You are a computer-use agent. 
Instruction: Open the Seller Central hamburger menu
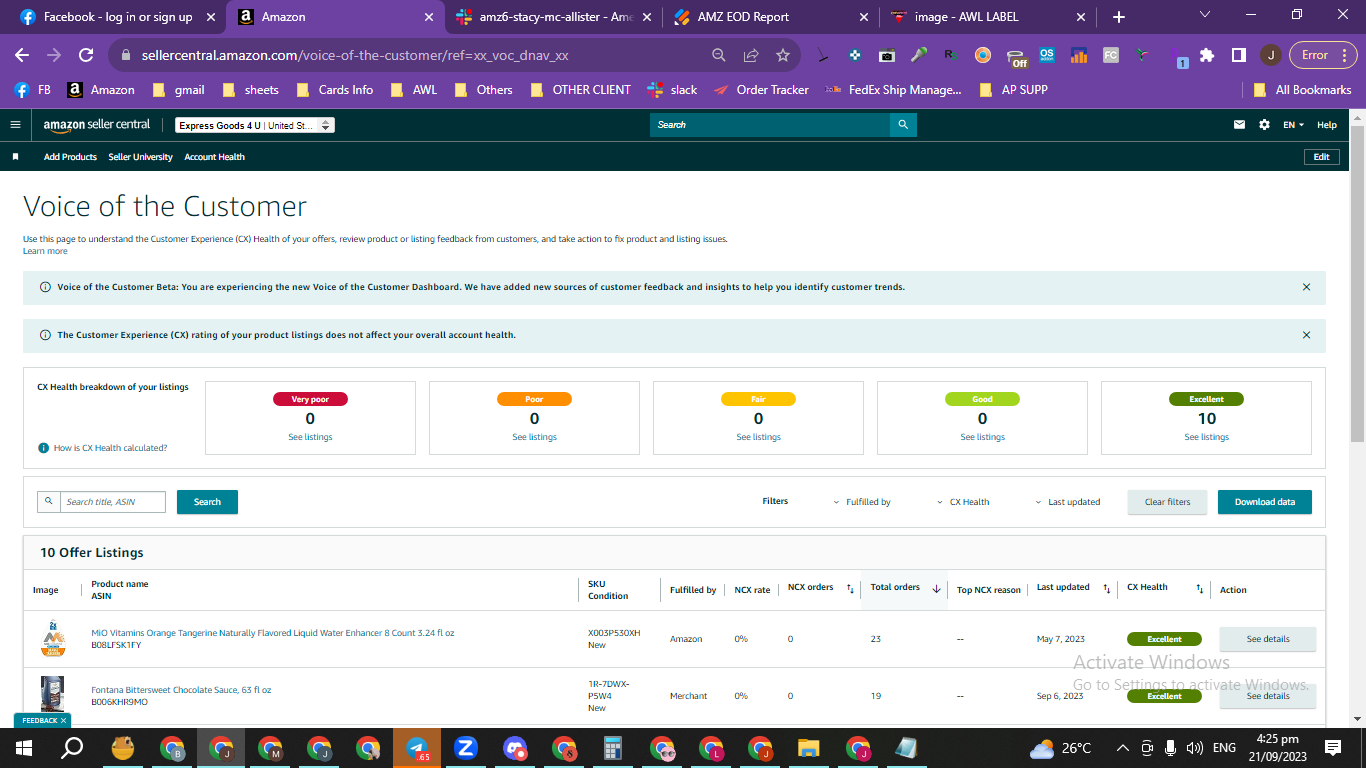tap(15, 125)
